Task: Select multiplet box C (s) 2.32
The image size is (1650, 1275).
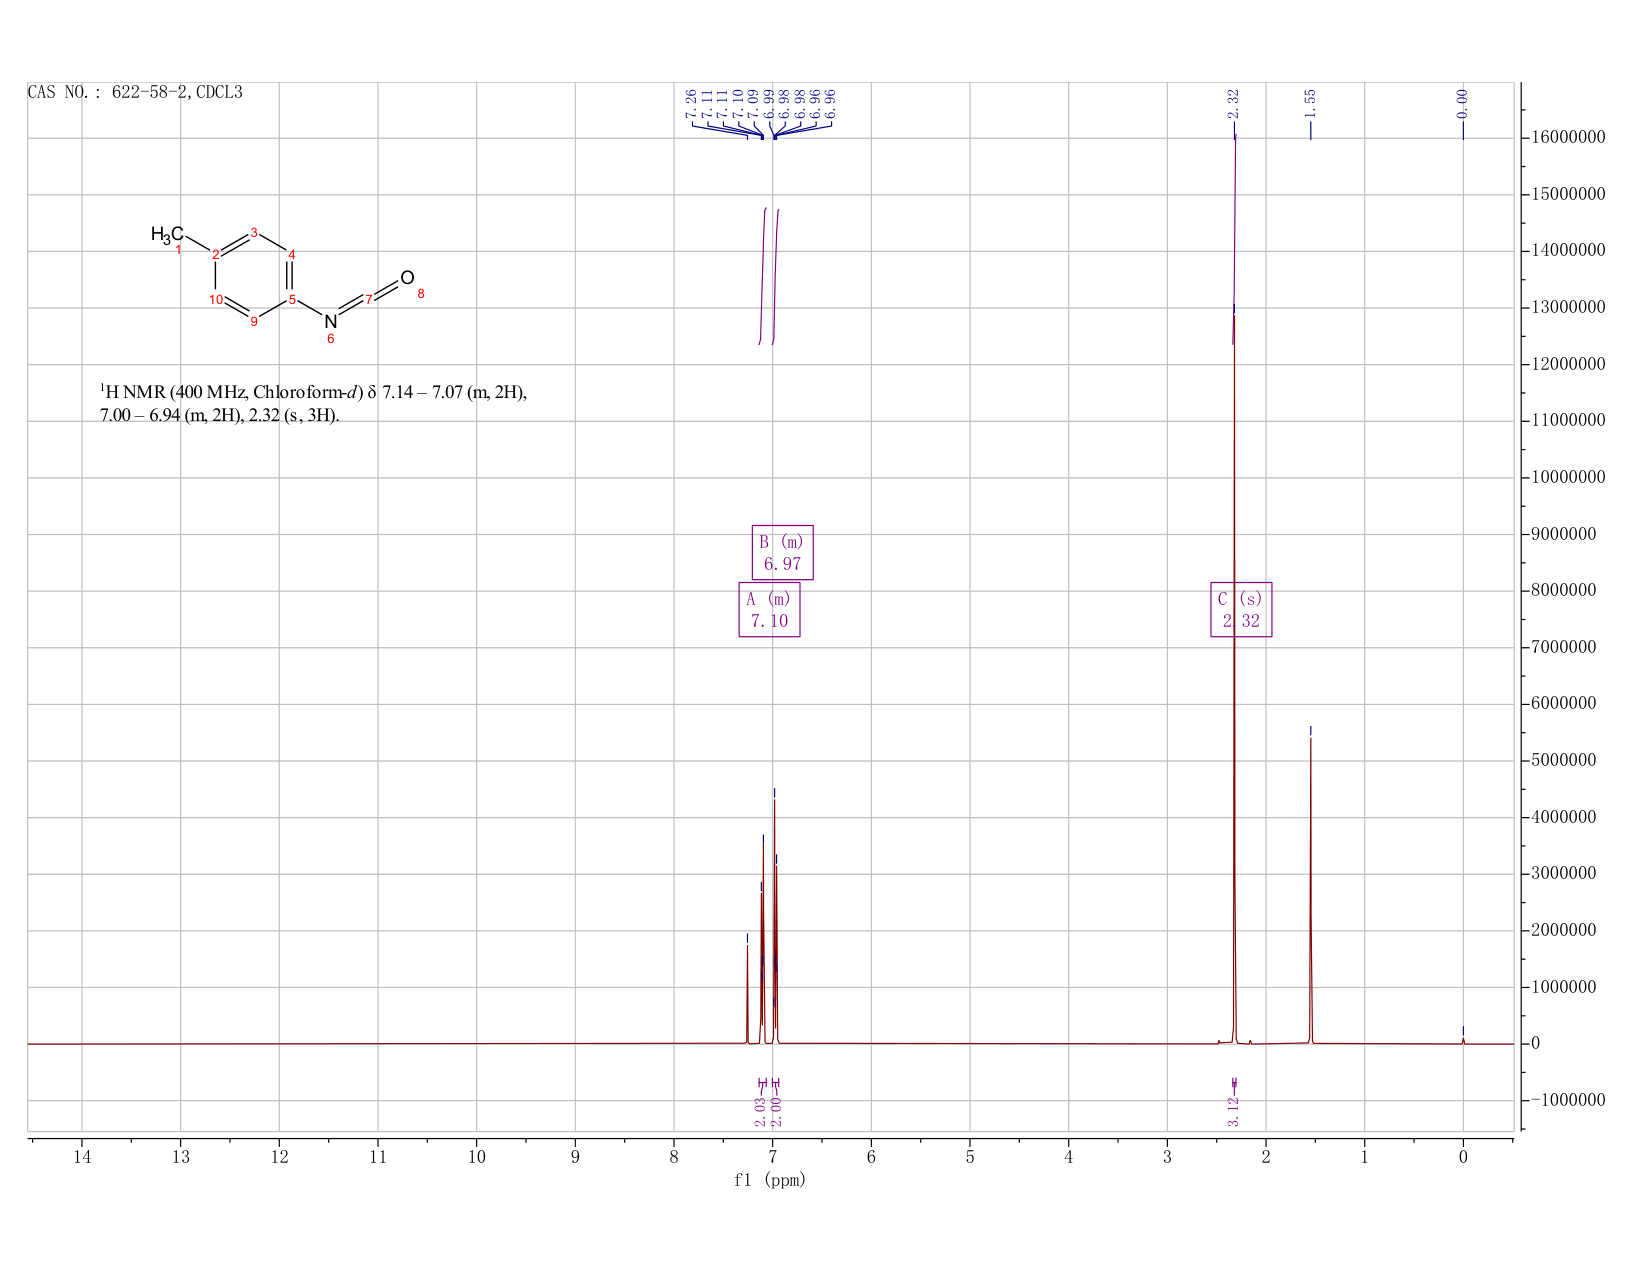Action: [x=1241, y=609]
